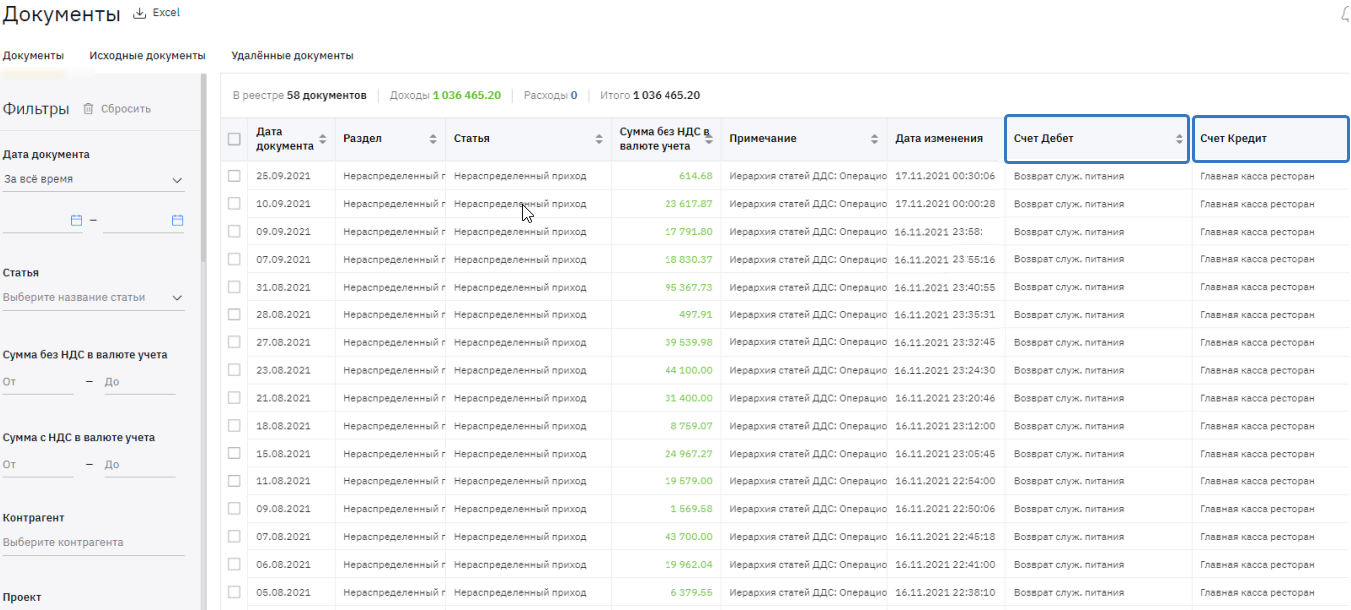
Task: Open the Выберите название статьи dropdown
Action: 93,297
